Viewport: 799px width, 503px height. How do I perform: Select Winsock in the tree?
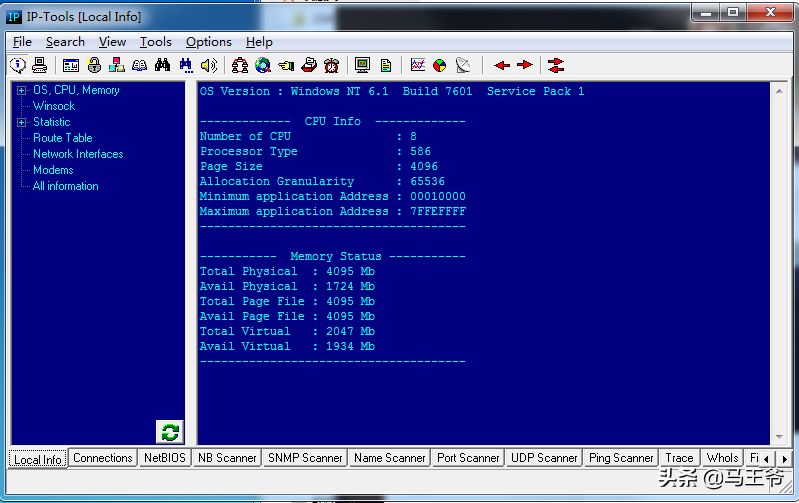[54, 106]
